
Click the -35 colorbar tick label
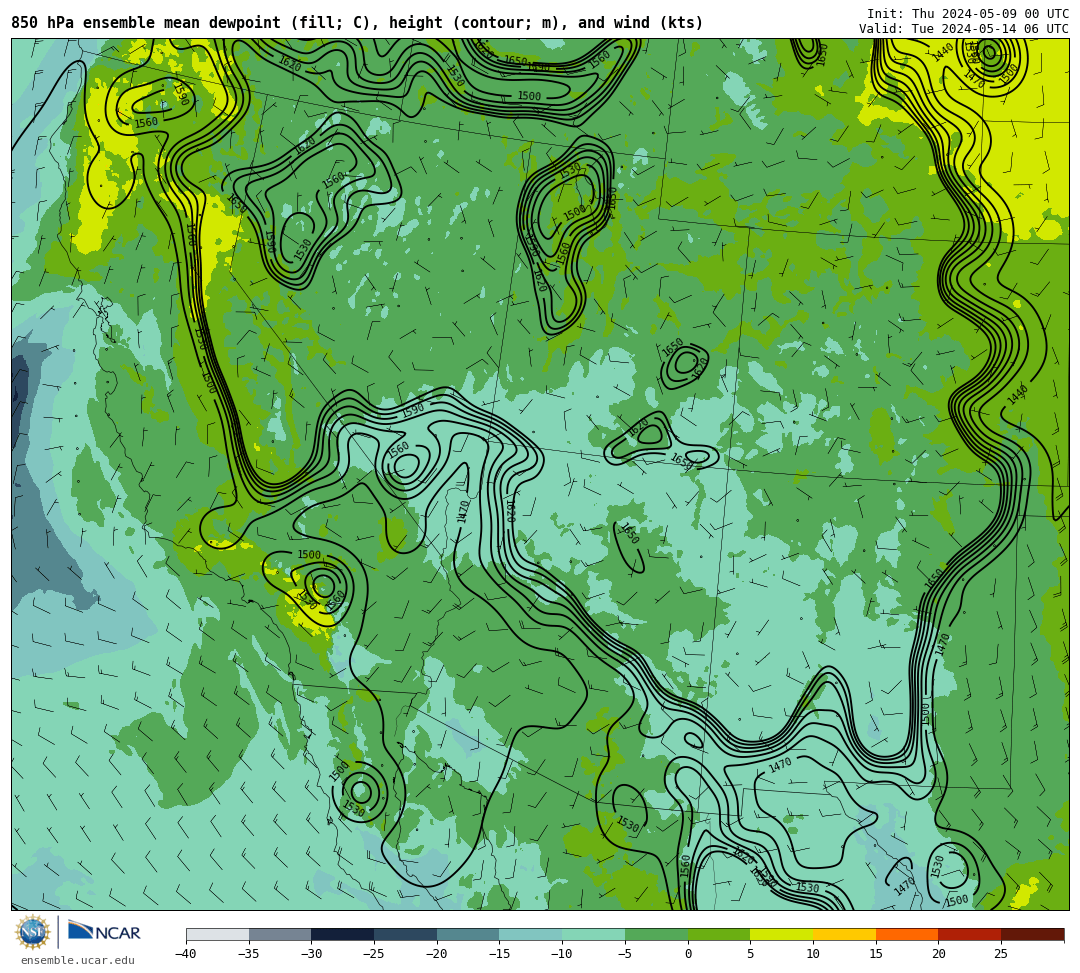(x=249, y=954)
